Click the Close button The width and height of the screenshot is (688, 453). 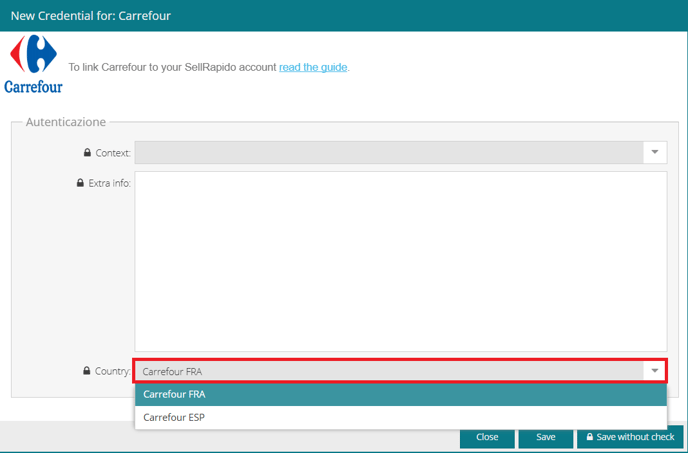tap(487, 437)
